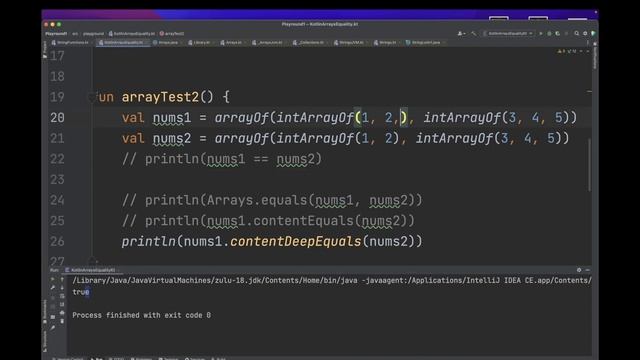Click the KotlinArraysEquality.kt breadcrumb in navigation bar

132,33
